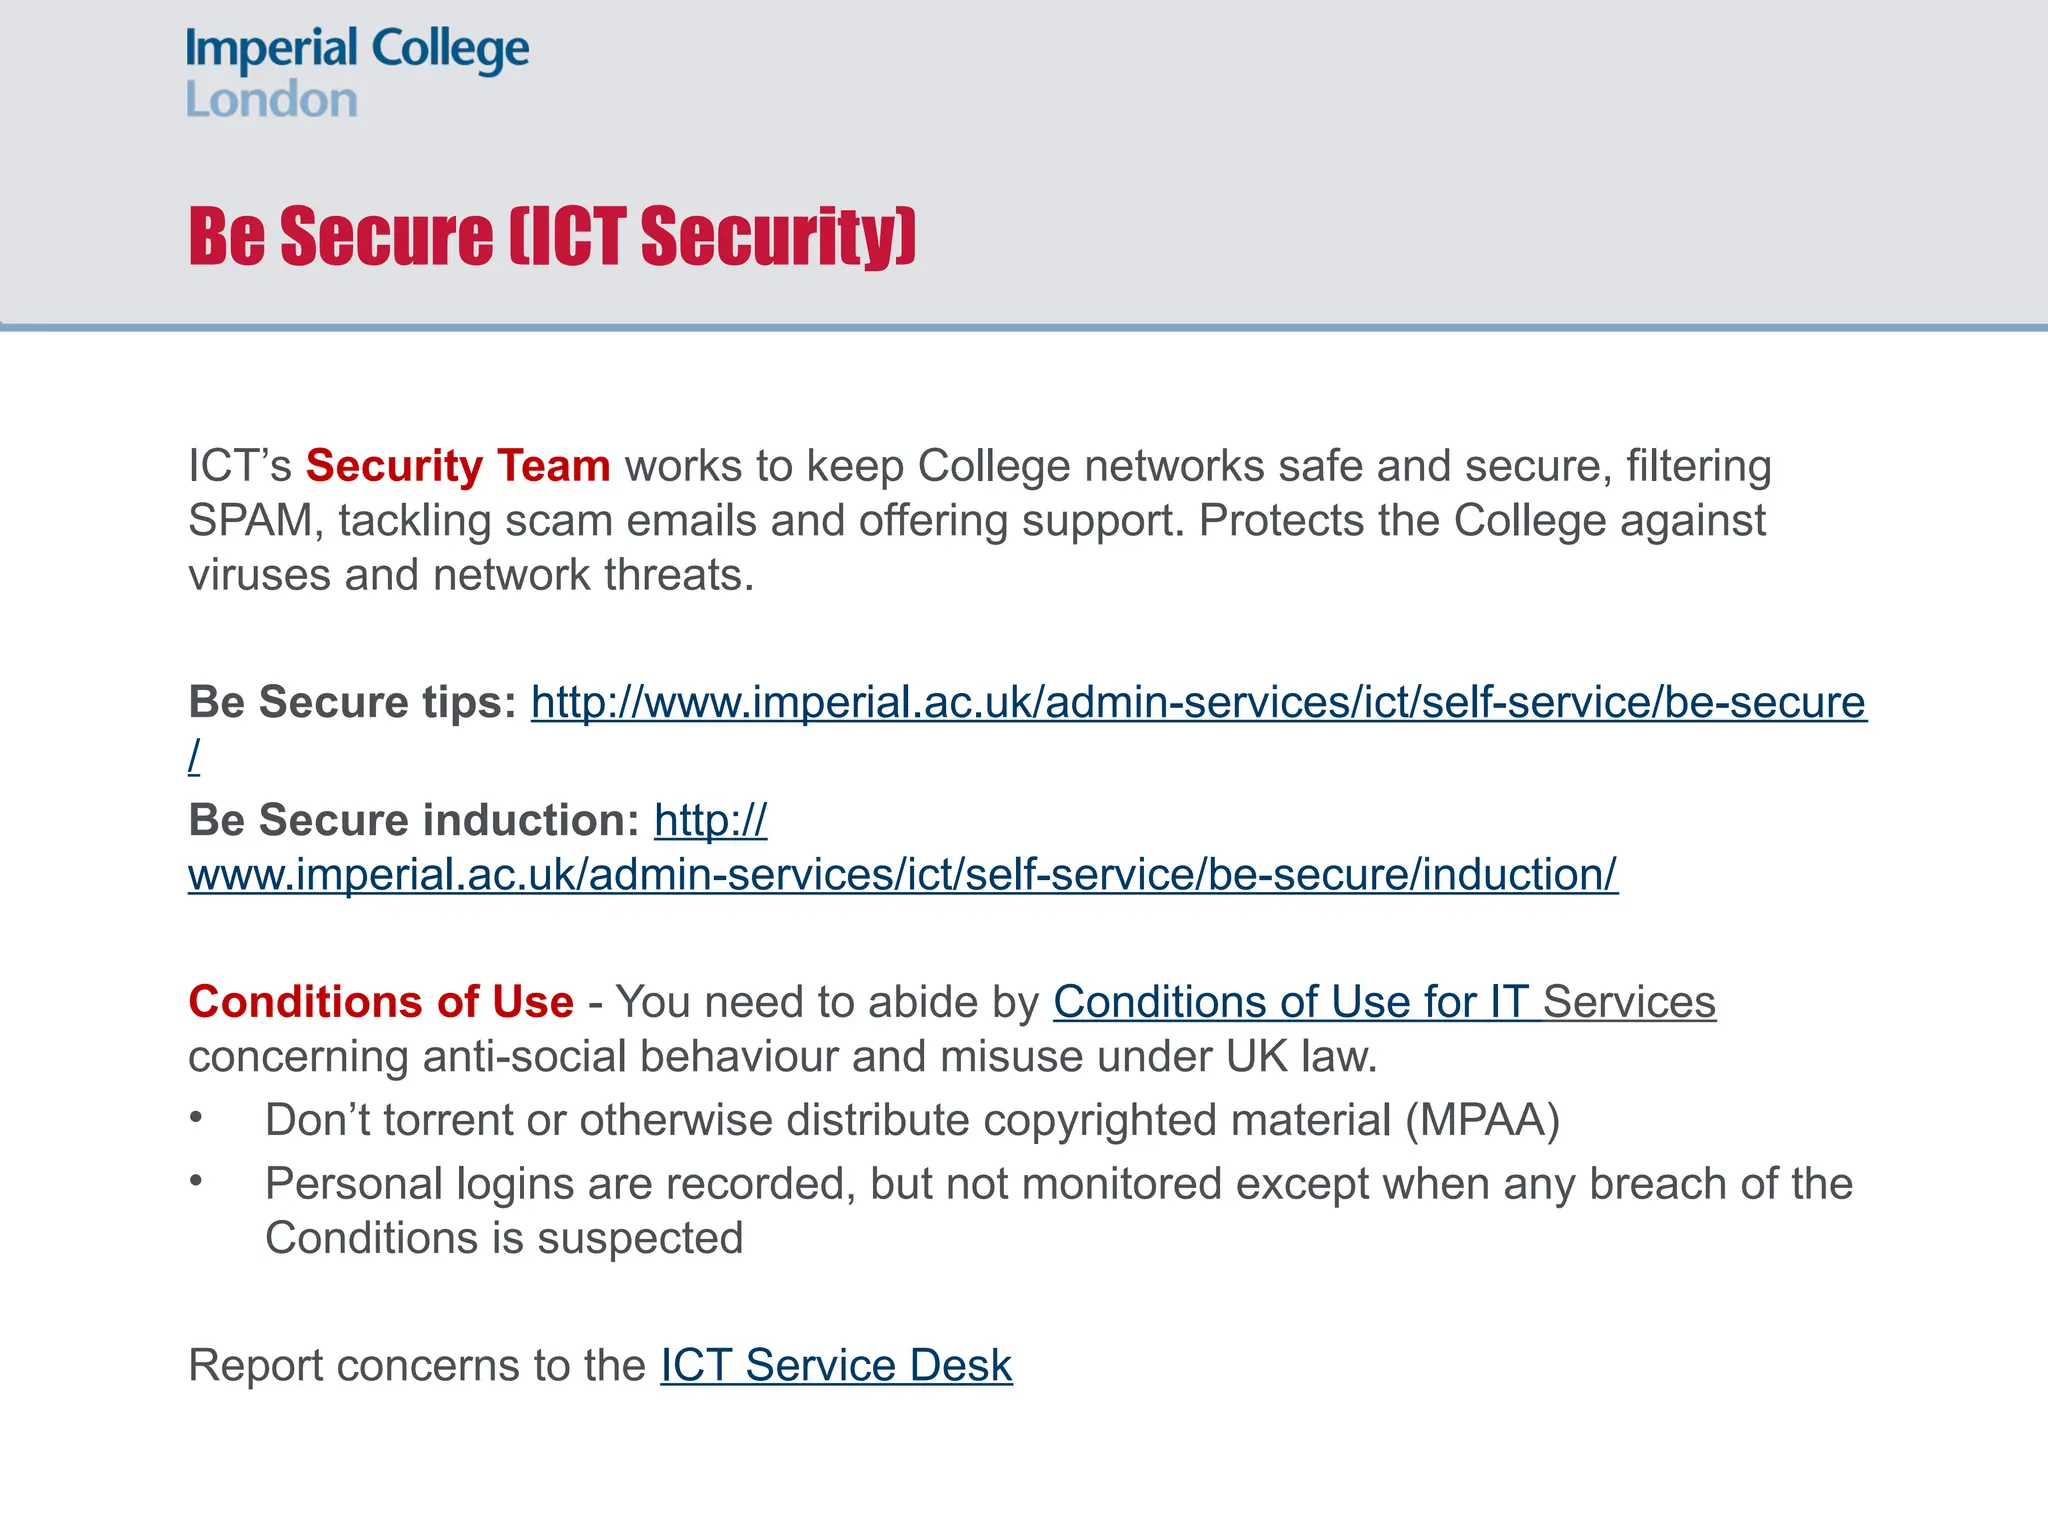Open the ICT Service Desk link
This screenshot has height=1536, width=2048.
point(836,1366)
